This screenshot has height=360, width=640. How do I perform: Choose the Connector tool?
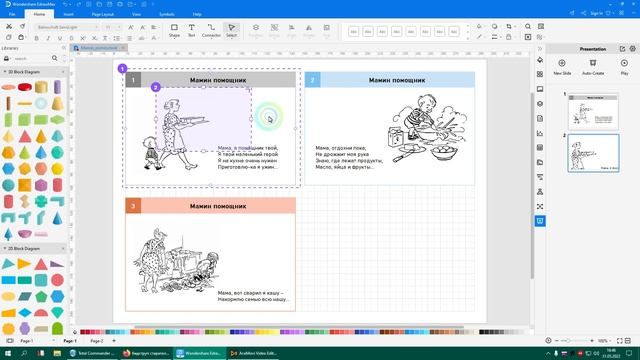click(211, 31)
